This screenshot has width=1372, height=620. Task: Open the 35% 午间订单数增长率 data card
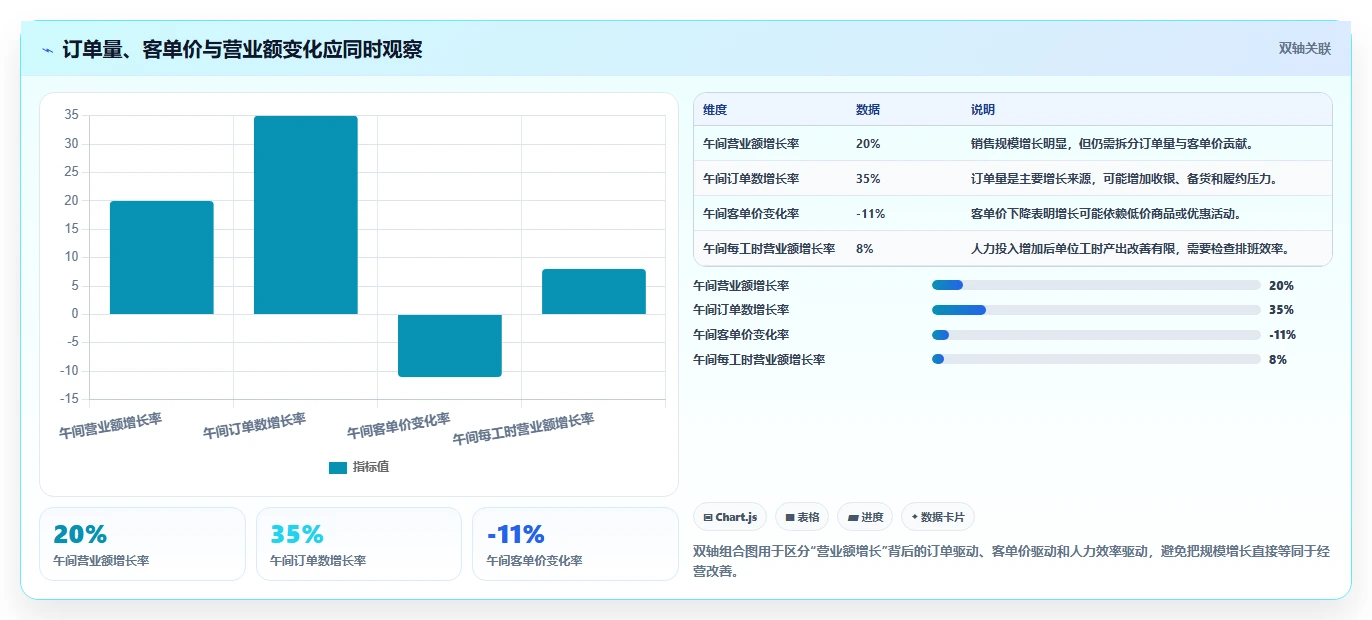pyautogui.click(x=359, y=544)
